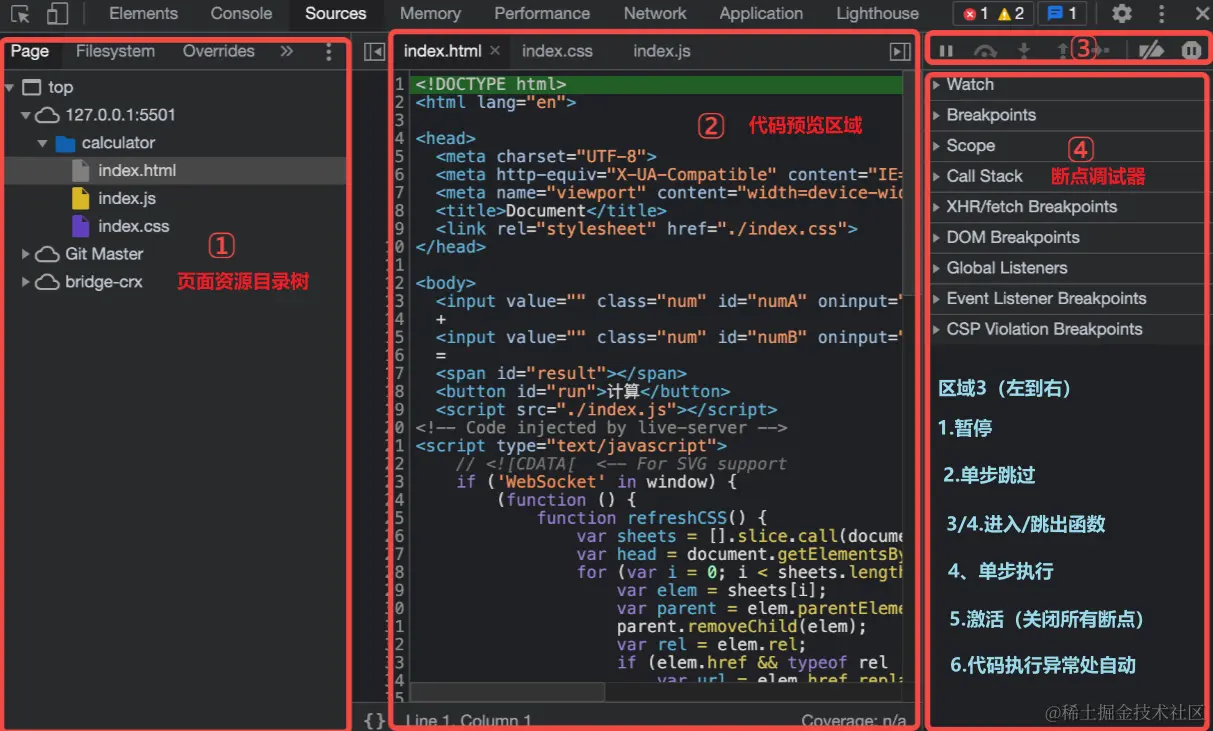The image size is (1213, 731).
Task: Click the title Document code line
Action: coord(551,211)
